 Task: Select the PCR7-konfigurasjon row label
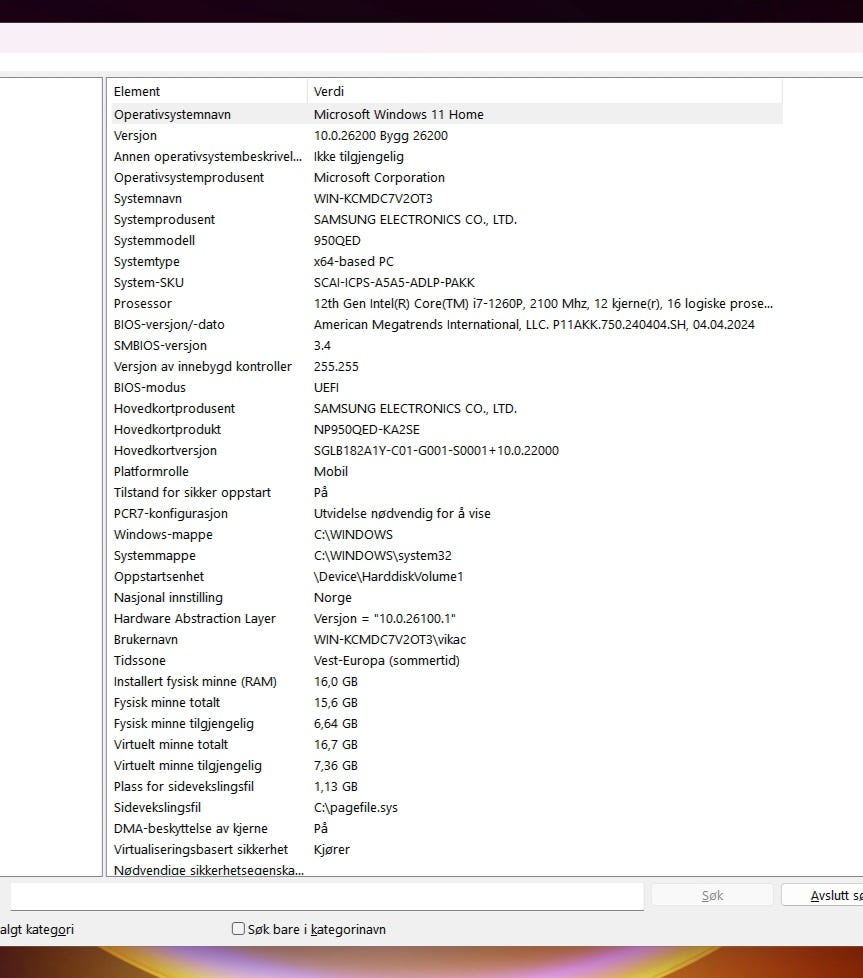tap(171, 513)
